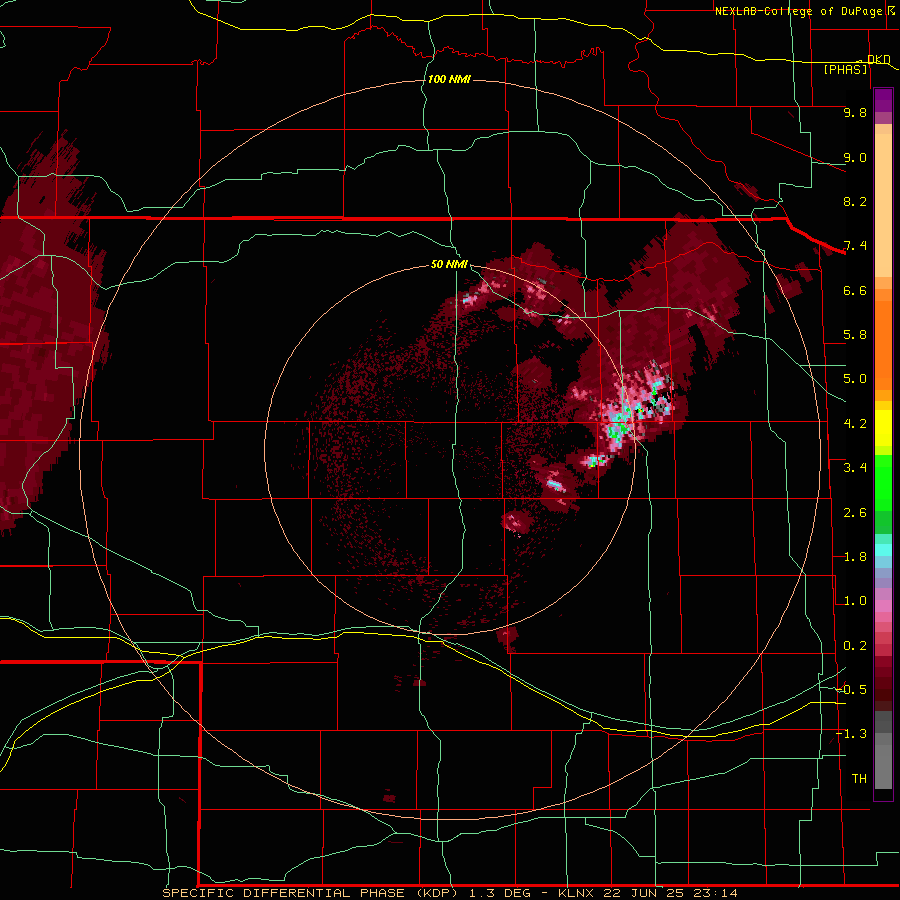This screenshot has height=900, width=900.
Task: Click the 4.2 value on the color scale
Action: (x=855, y=424)
